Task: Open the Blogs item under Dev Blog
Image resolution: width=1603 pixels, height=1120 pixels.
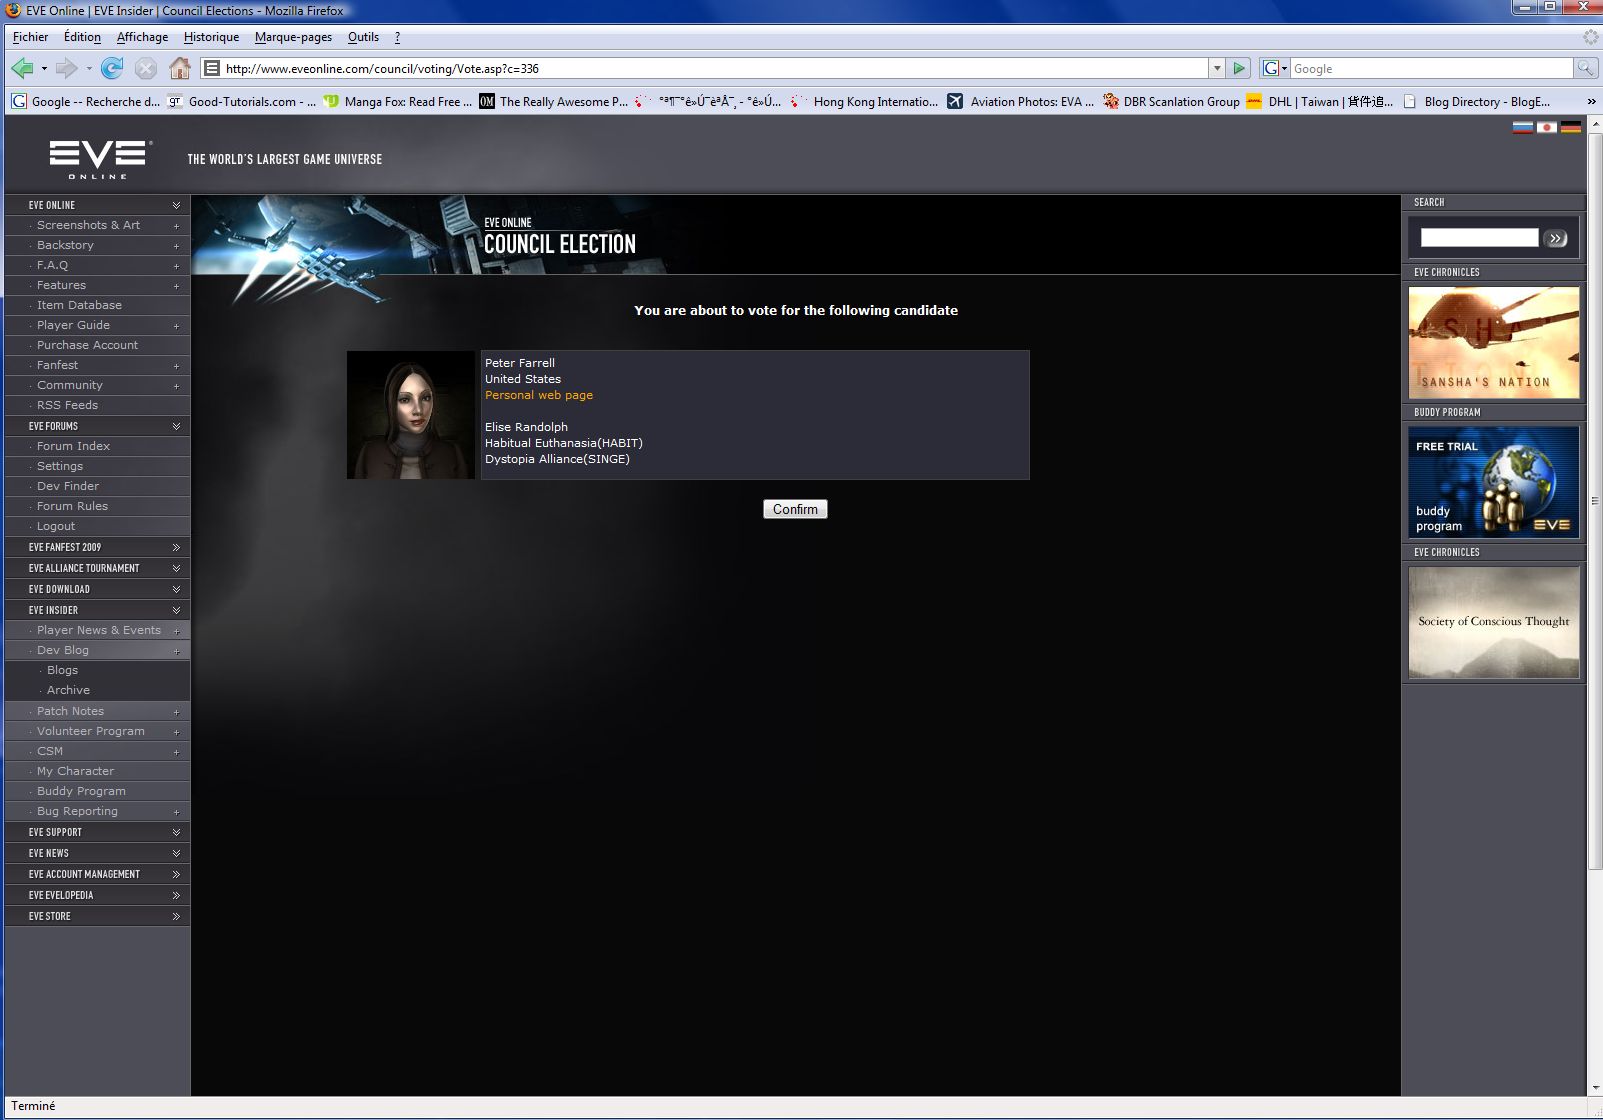Action: point(62,670)
